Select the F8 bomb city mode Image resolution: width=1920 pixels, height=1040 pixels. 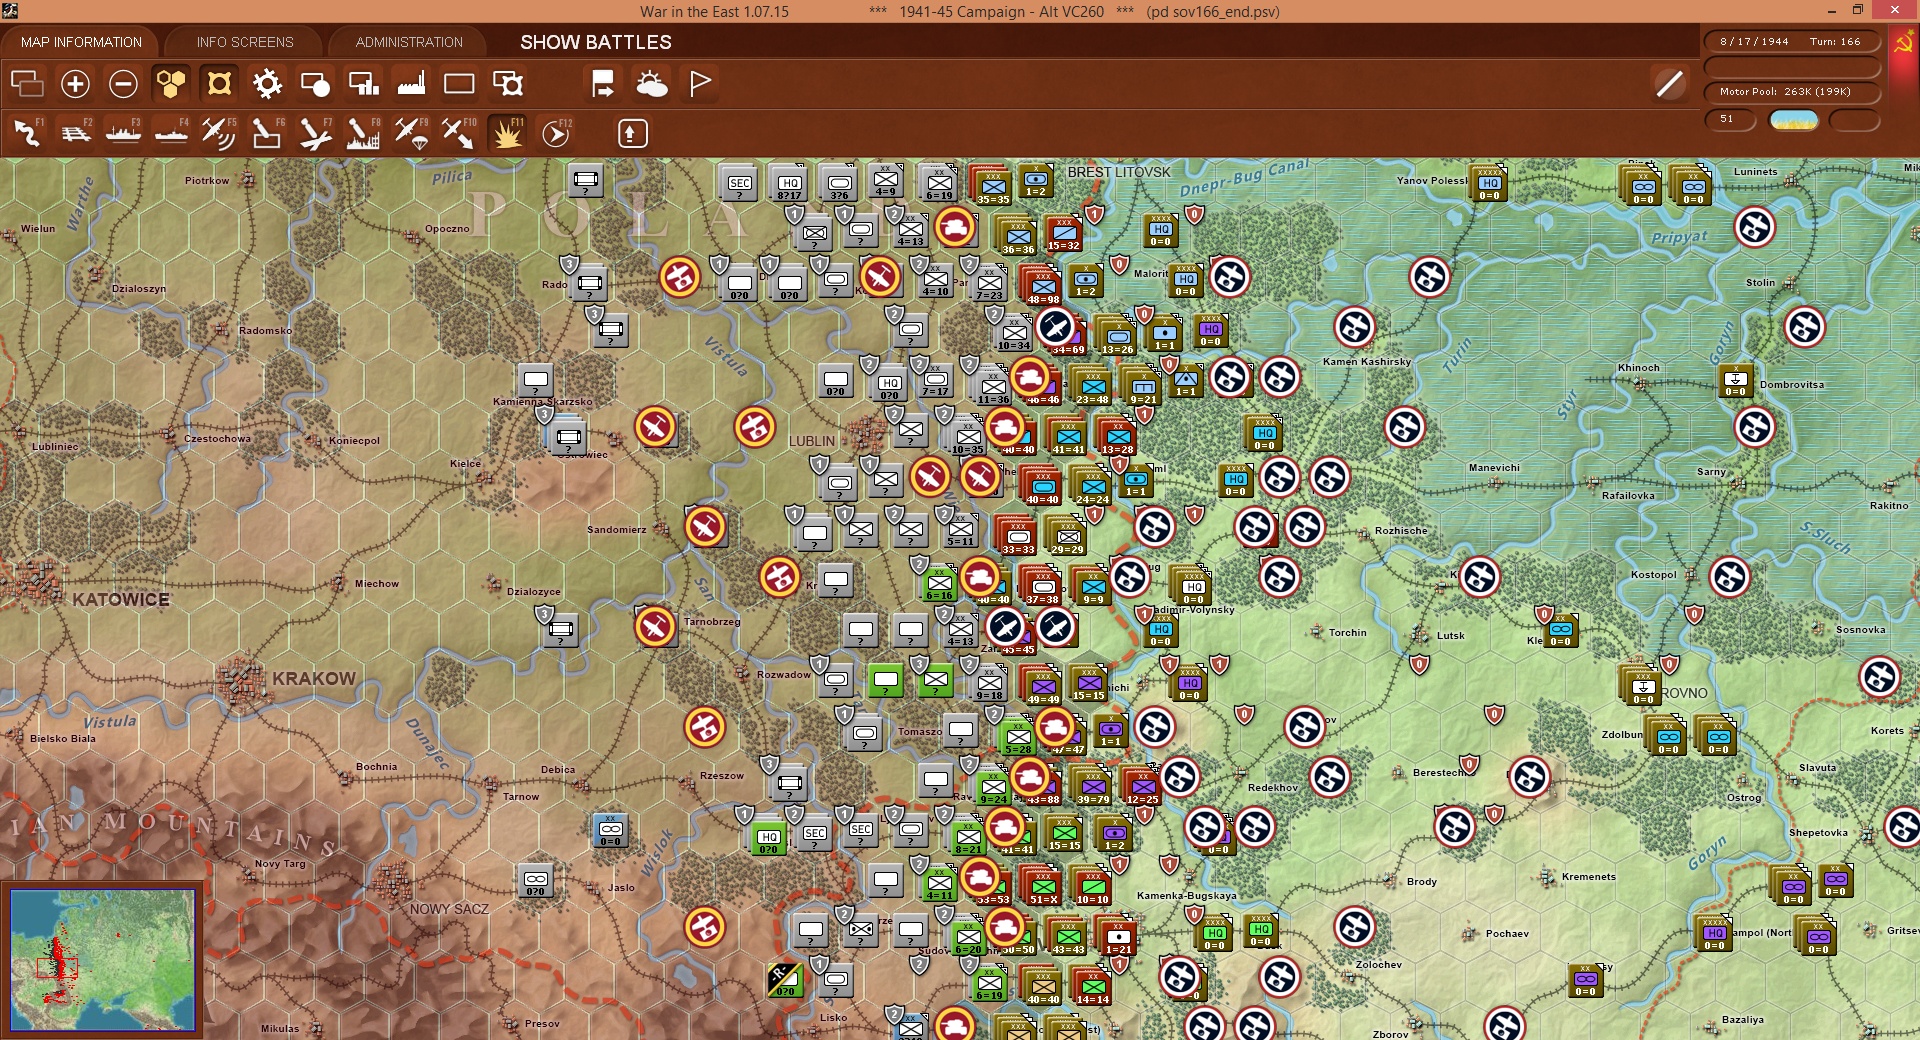pos(363,133)
